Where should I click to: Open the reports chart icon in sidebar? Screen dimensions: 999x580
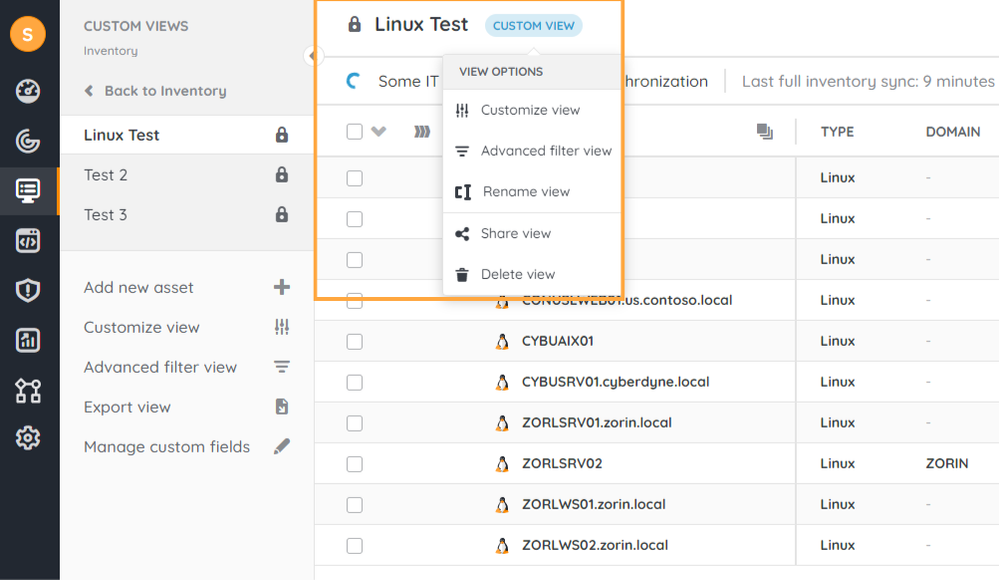pyautogui.click(x=28, y=340)
